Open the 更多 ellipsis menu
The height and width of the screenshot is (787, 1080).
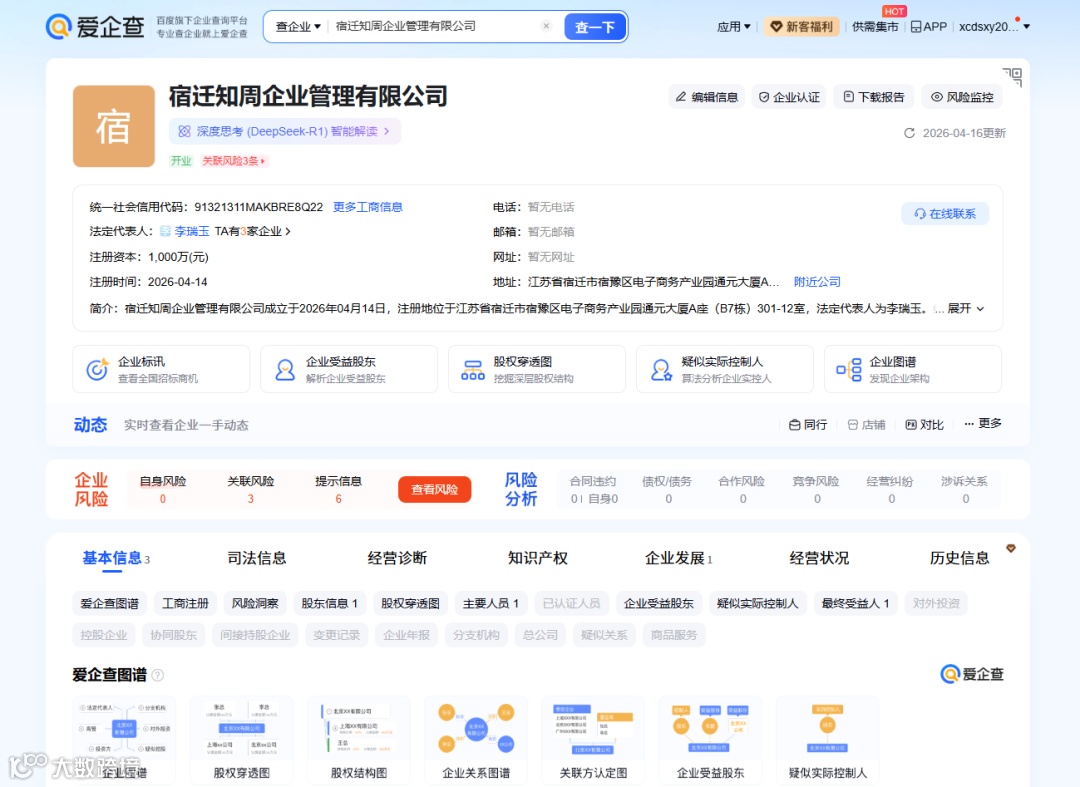(x=983, y=423)
